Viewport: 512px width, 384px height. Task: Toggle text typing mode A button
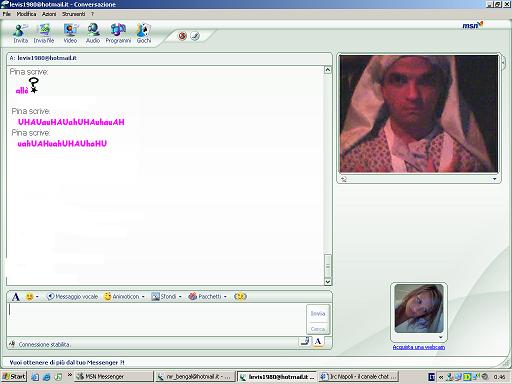pyautogui.click(x=318, y=341)
